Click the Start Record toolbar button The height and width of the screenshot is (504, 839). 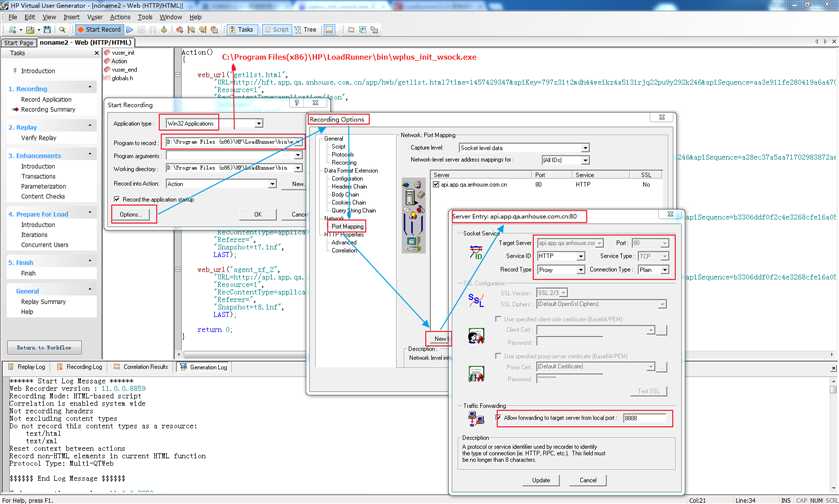(x=99, y=29)
